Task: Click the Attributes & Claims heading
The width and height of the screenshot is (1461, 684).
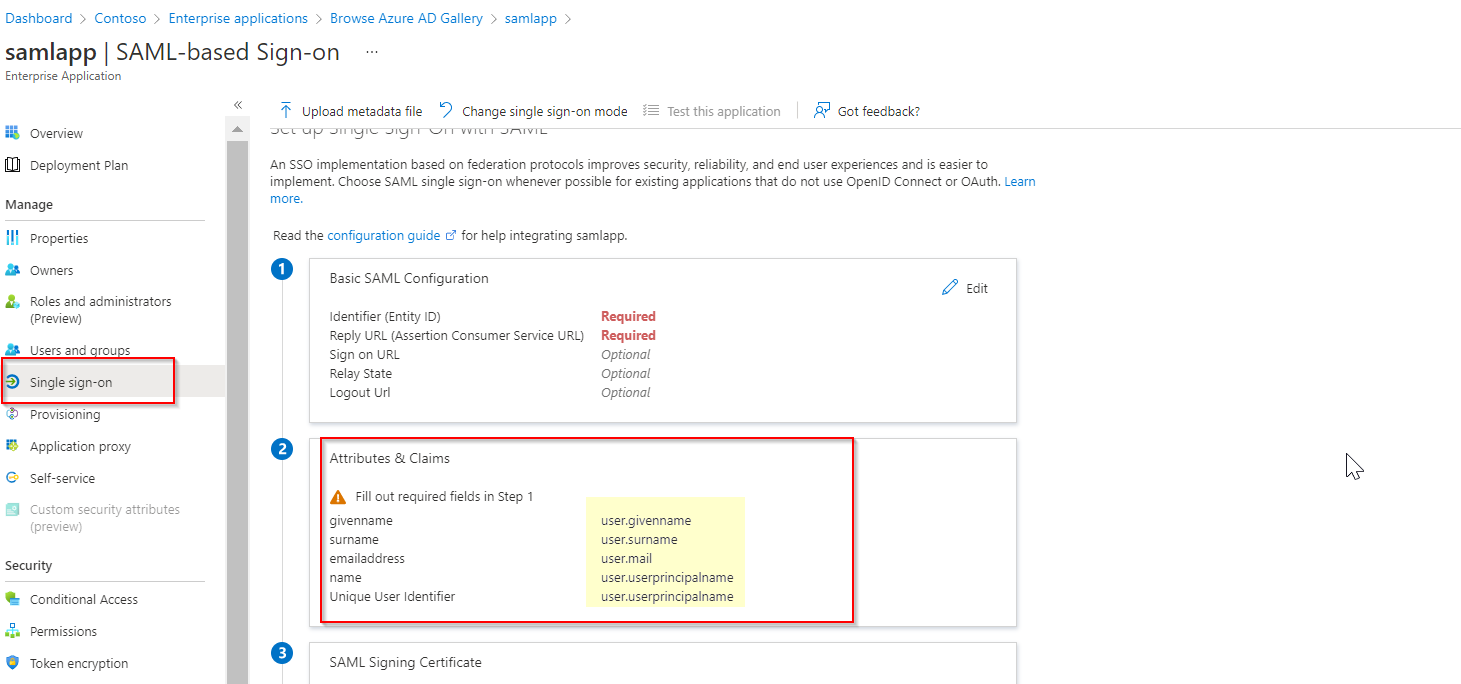Action: click(x=390, y=458)
